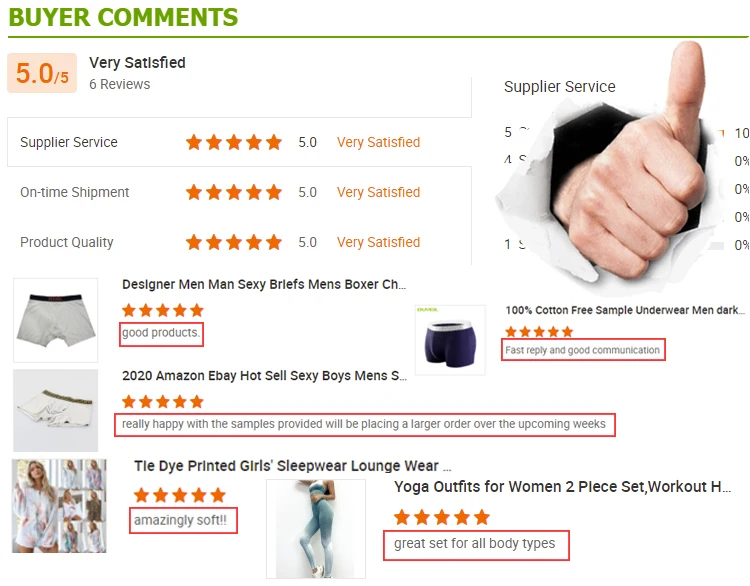750x586 pixels.
Task: Open Tie Dye Printed Girls' Sleepwear link
Action: coord(292,465)
